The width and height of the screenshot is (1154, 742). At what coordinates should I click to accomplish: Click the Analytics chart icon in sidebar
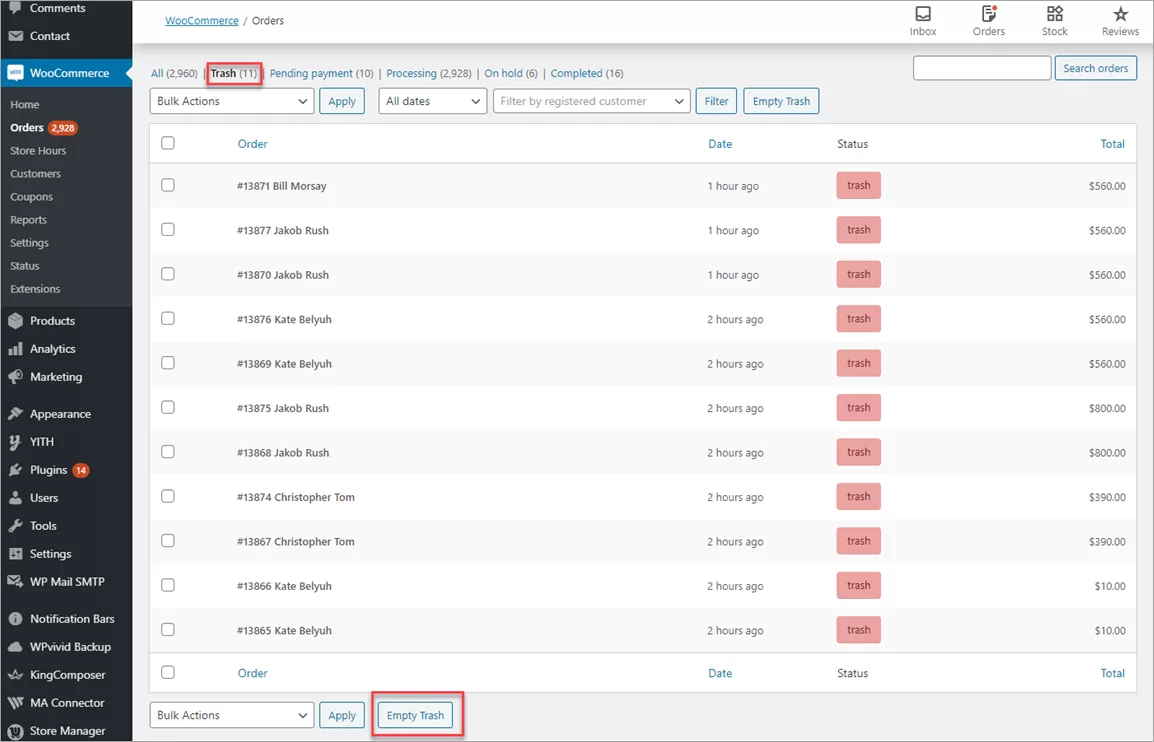tap(15, 349)
